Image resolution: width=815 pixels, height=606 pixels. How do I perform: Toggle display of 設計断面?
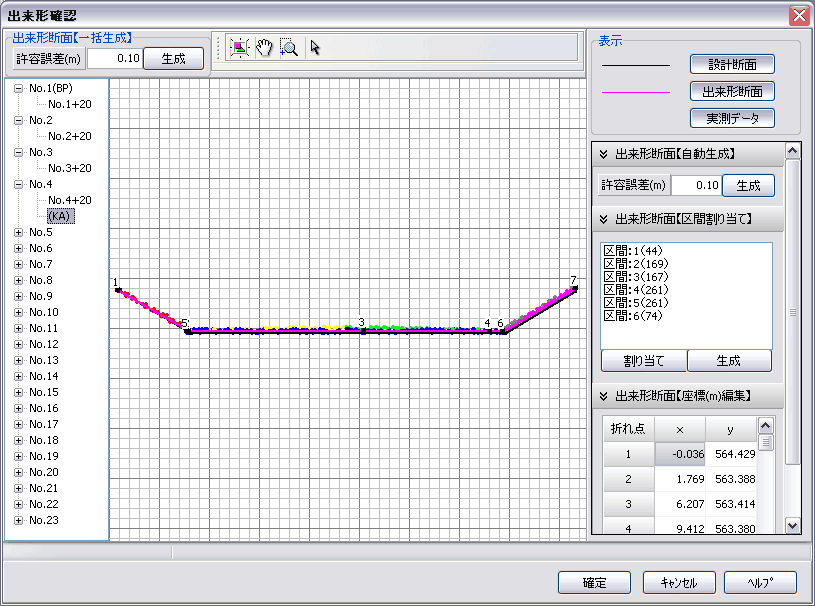coord(732,64)
